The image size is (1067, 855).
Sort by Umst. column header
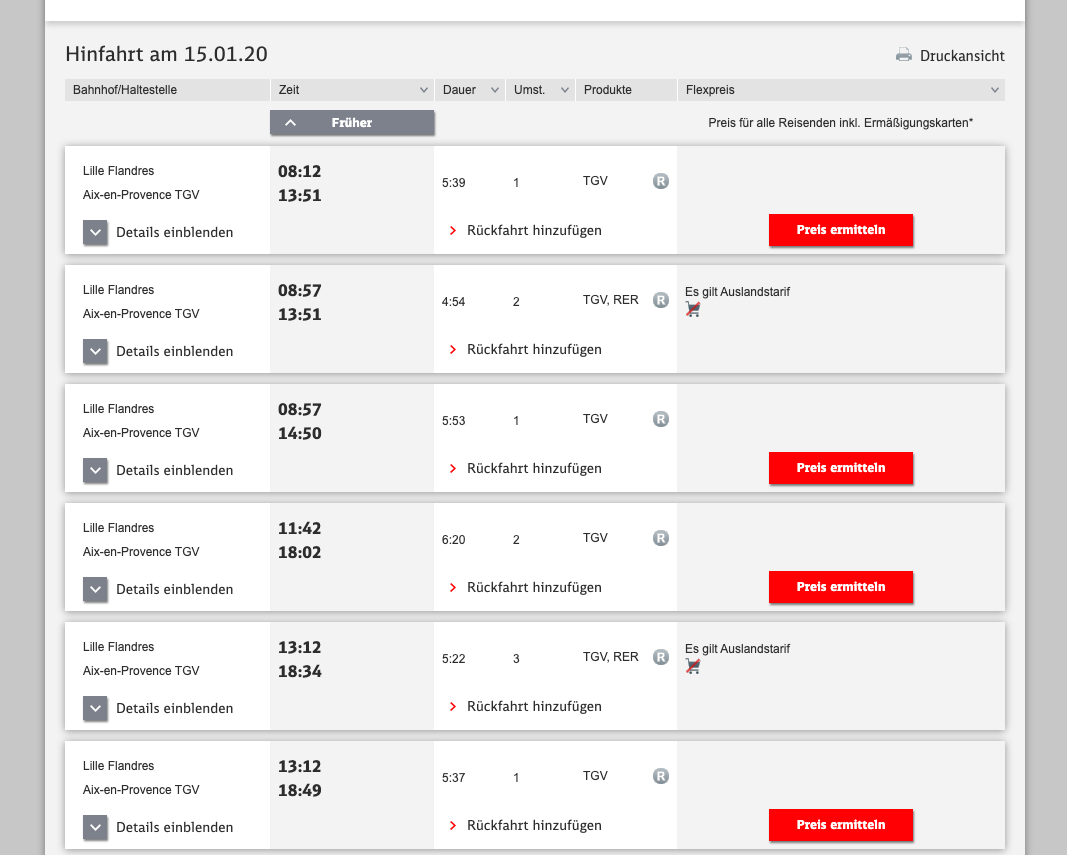pyautogui.click(x=540, y=90)
